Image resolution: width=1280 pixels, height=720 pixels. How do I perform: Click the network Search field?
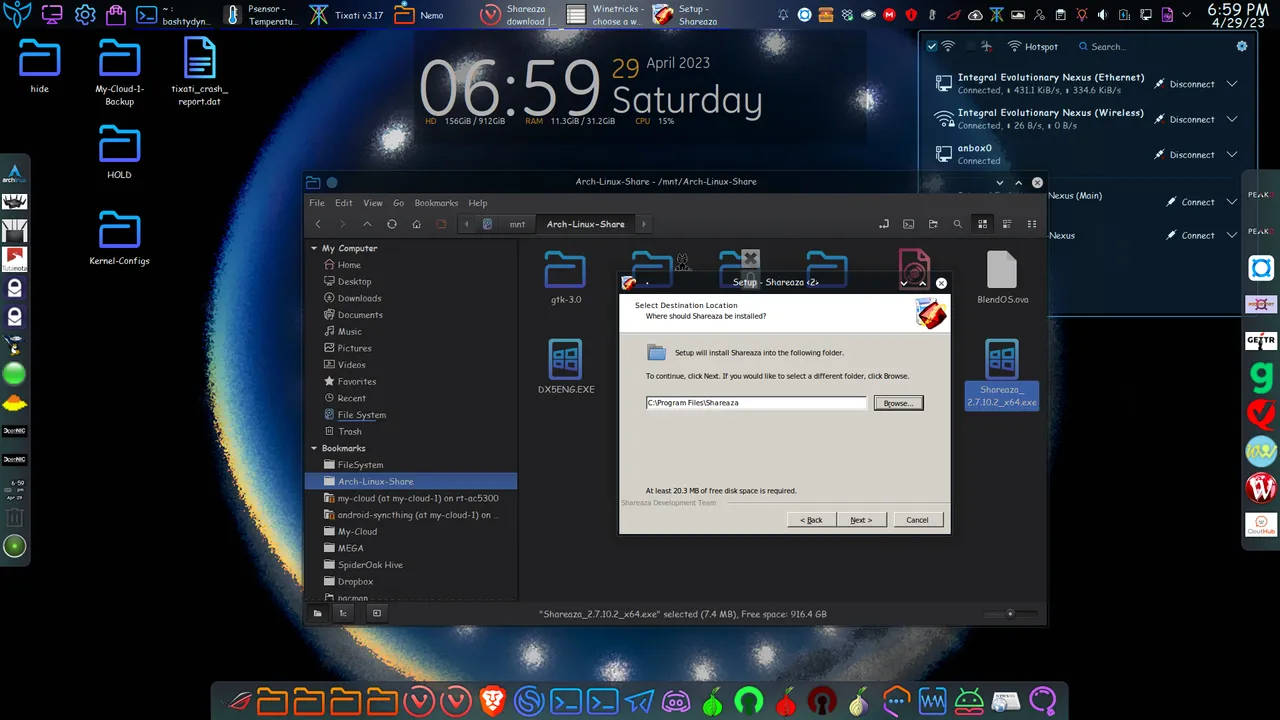point(1150,47)
